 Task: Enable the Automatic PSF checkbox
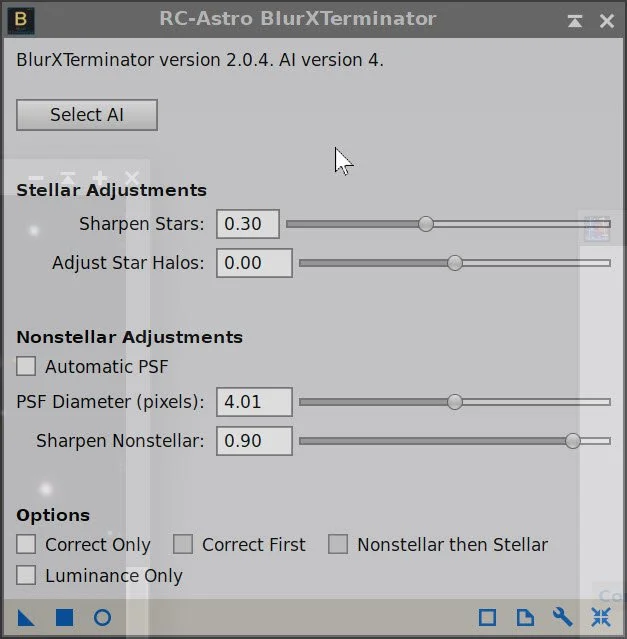click(x=26, y=366)
